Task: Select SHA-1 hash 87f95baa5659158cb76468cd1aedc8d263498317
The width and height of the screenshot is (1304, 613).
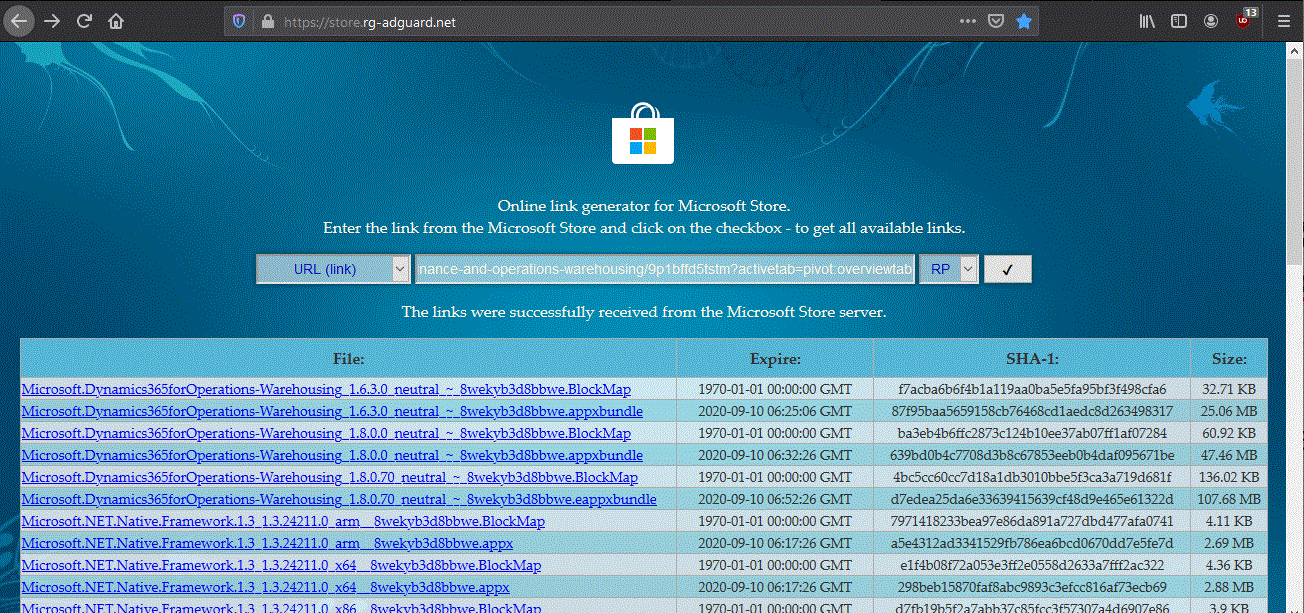Action: [1032, 411]
